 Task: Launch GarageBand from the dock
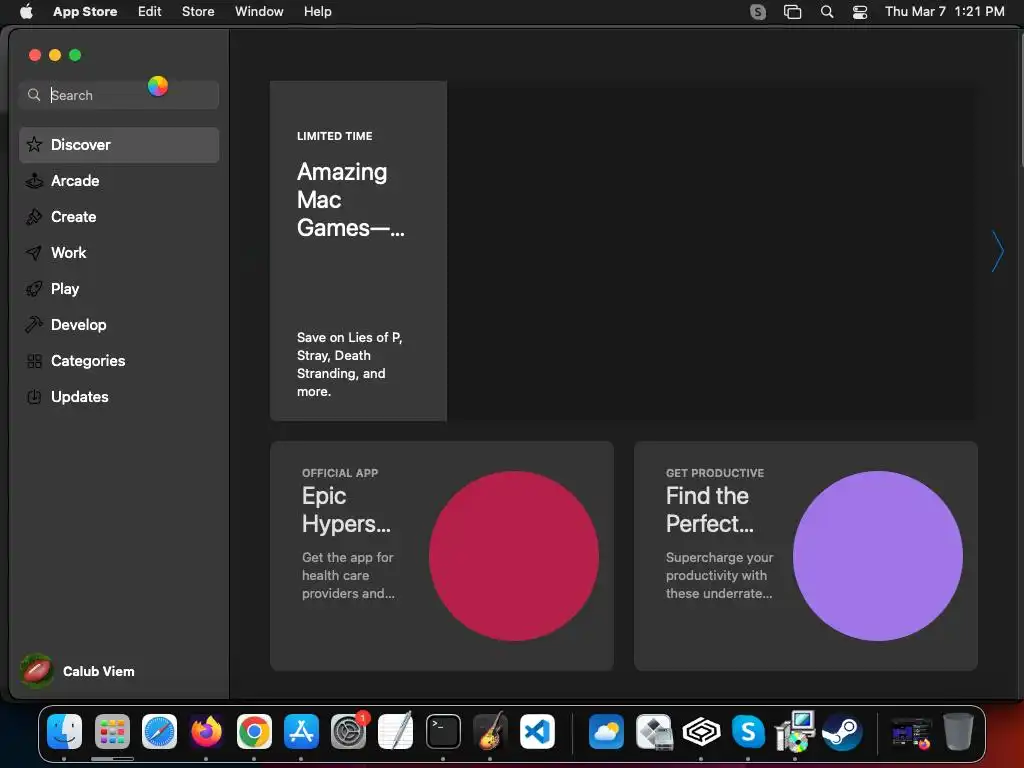coord(490,731)
